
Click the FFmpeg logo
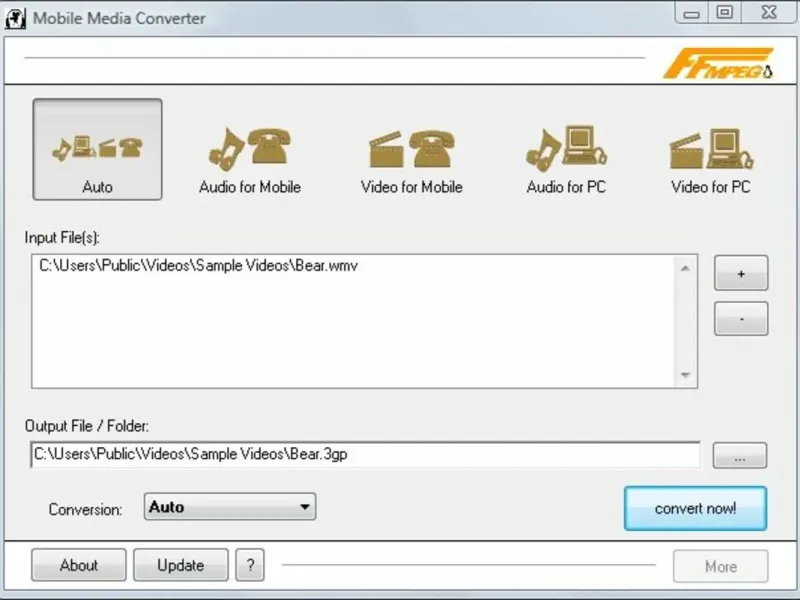click(x=718, y=64)
